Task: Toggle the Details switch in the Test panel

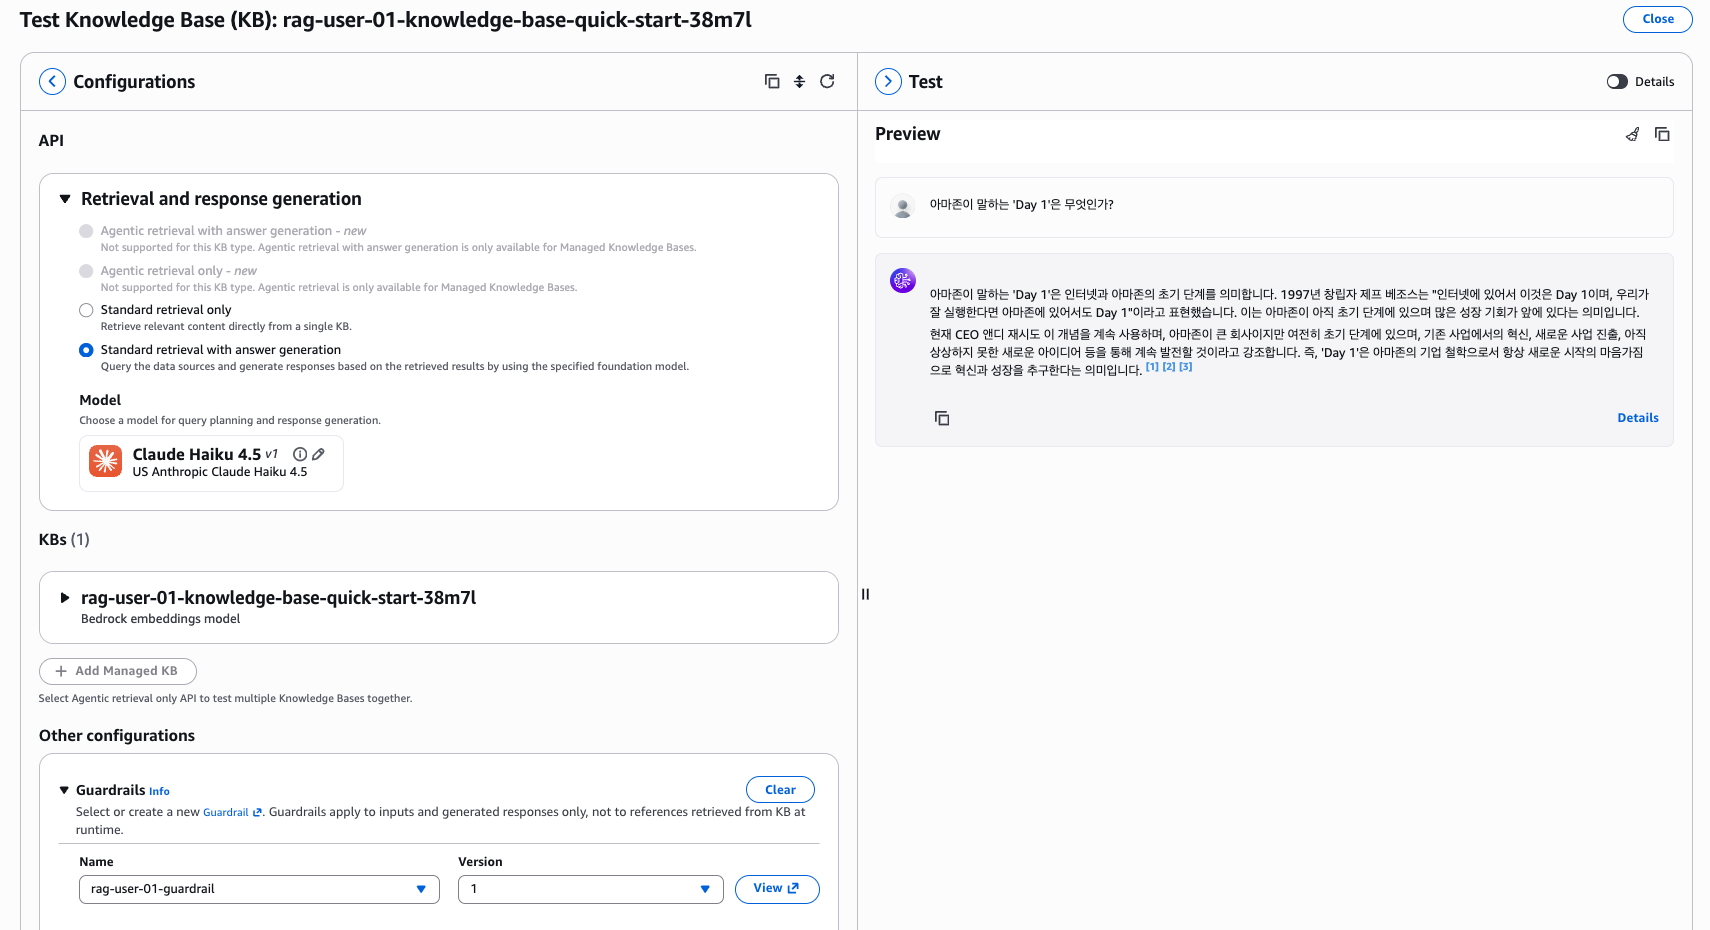Action: click(1617, 82)
